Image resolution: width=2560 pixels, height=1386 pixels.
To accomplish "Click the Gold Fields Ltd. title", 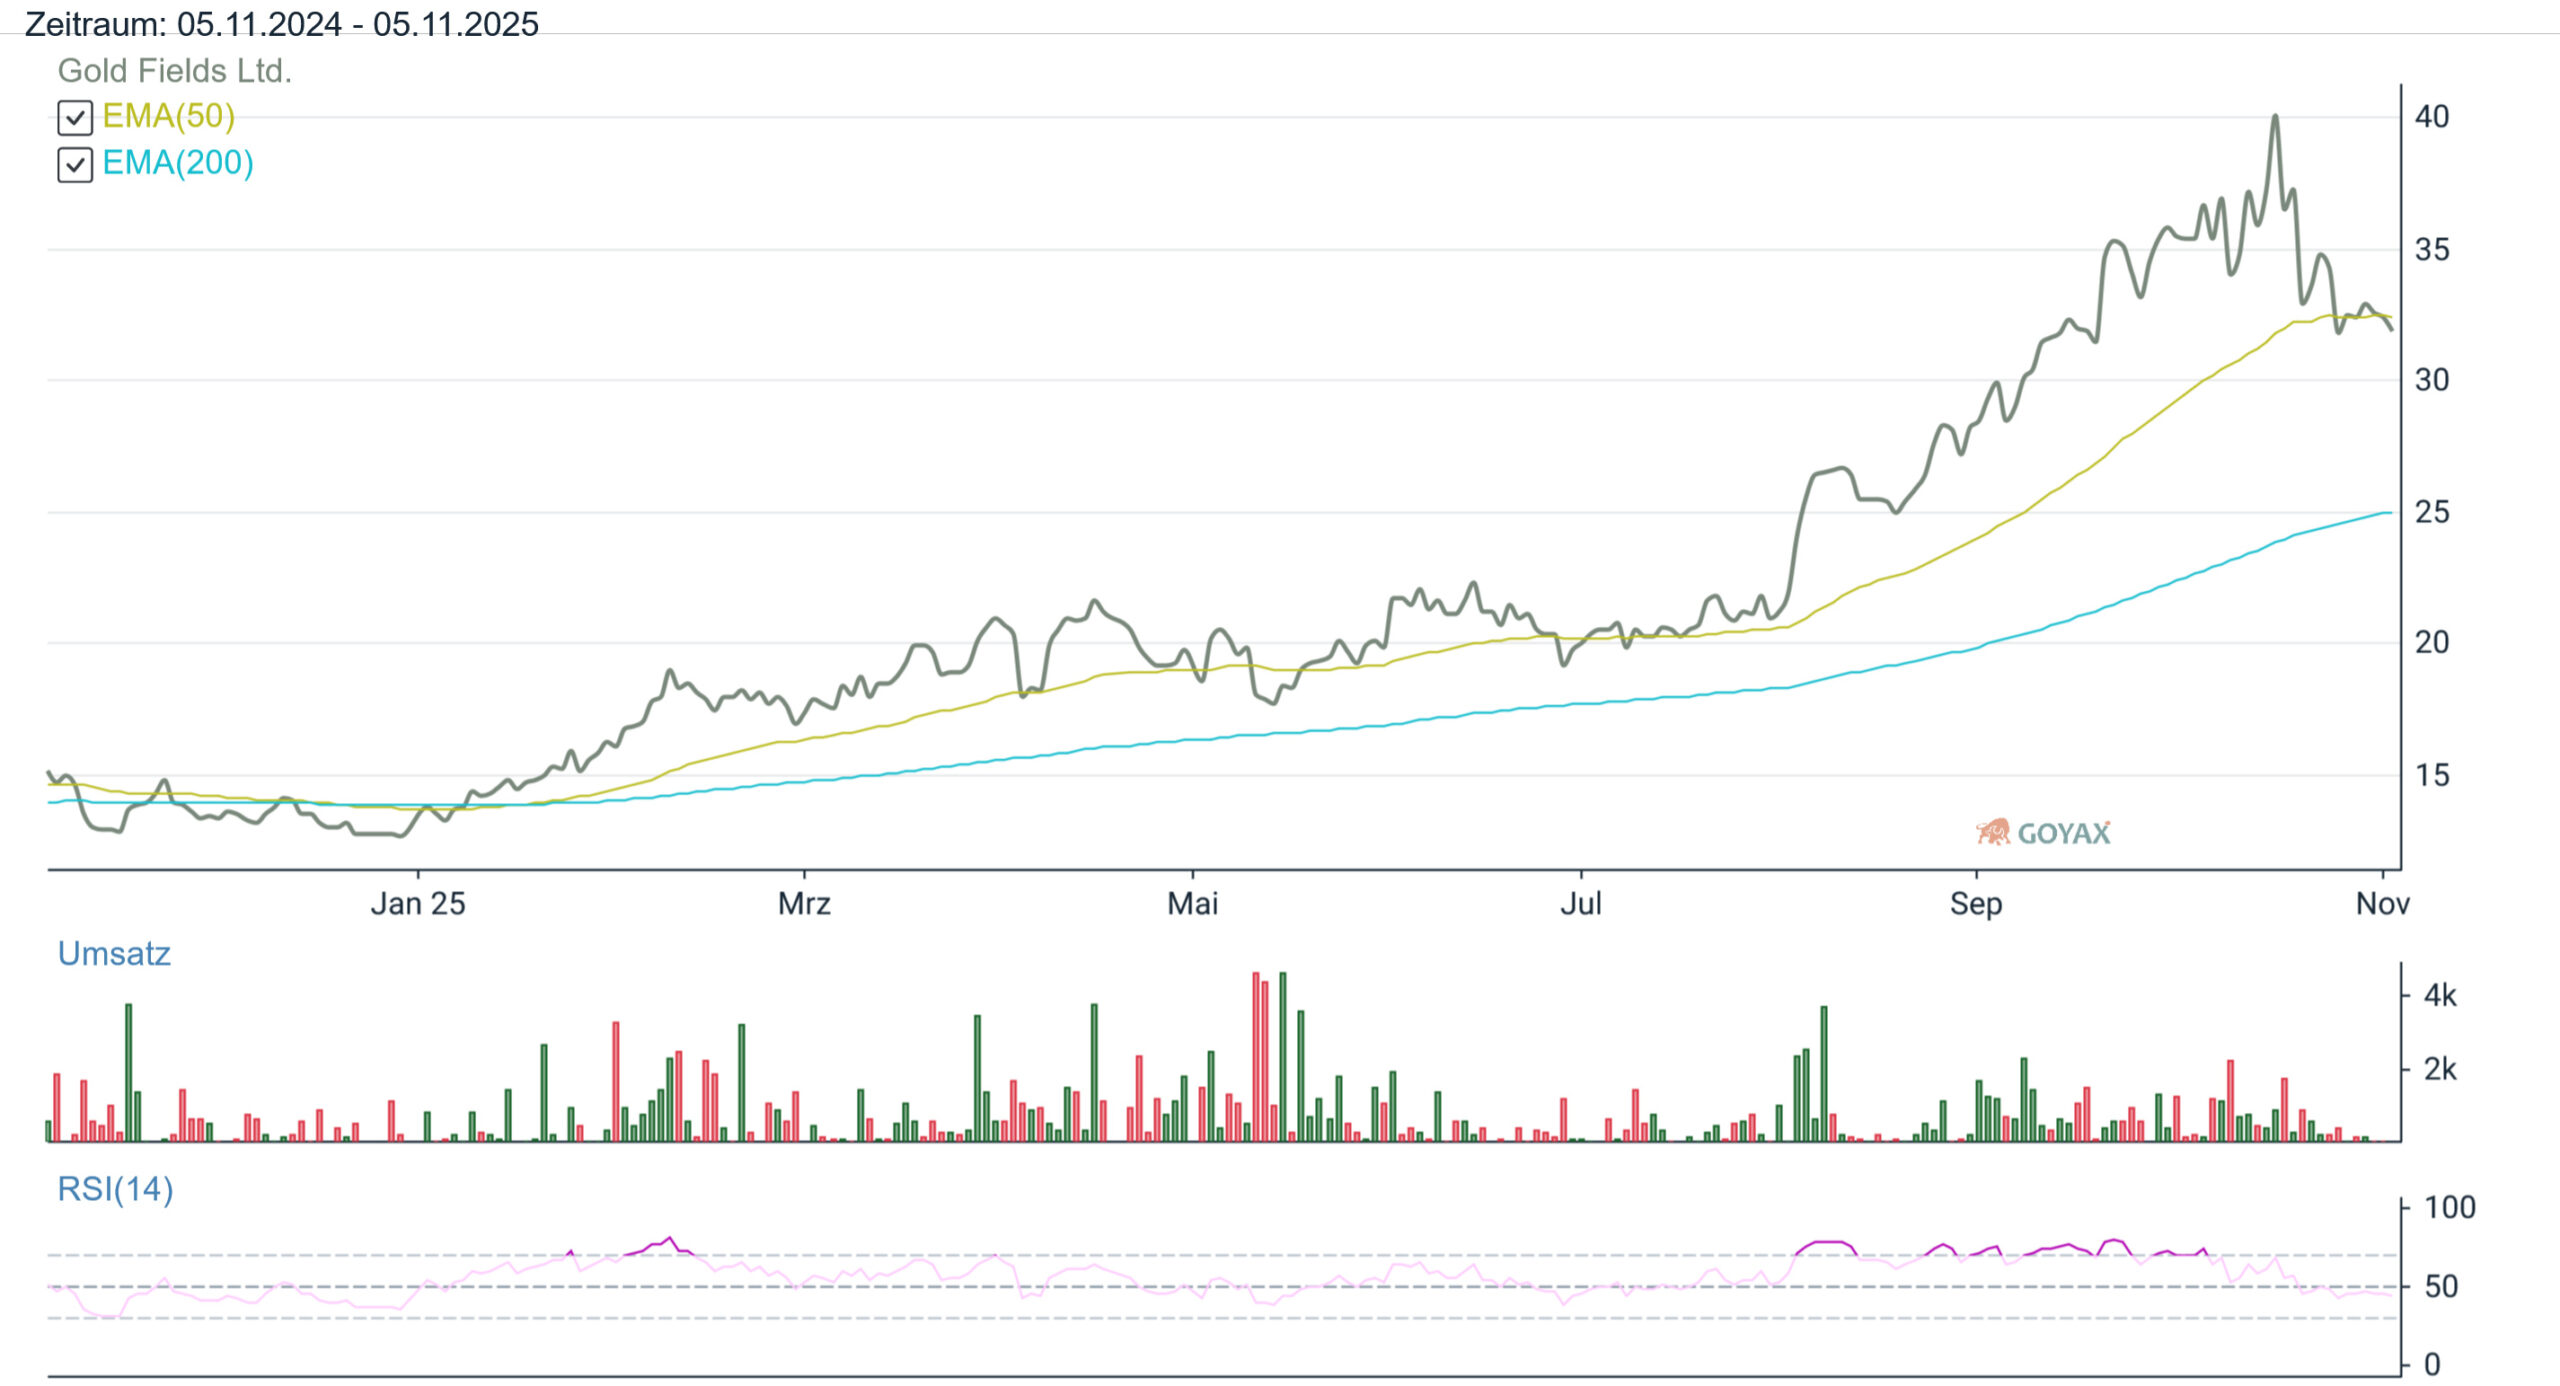I will pos(174,71).
